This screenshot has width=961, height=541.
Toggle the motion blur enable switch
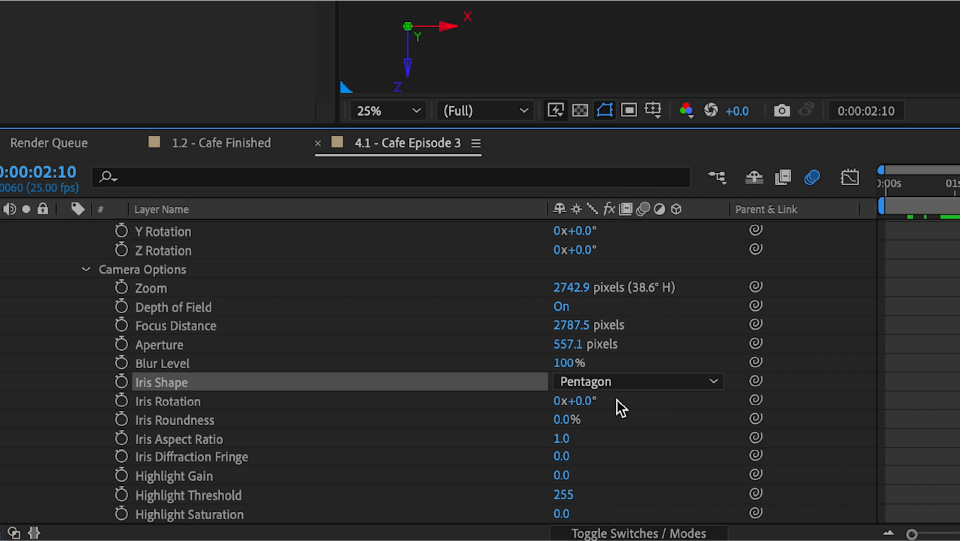tap(812, 178)
